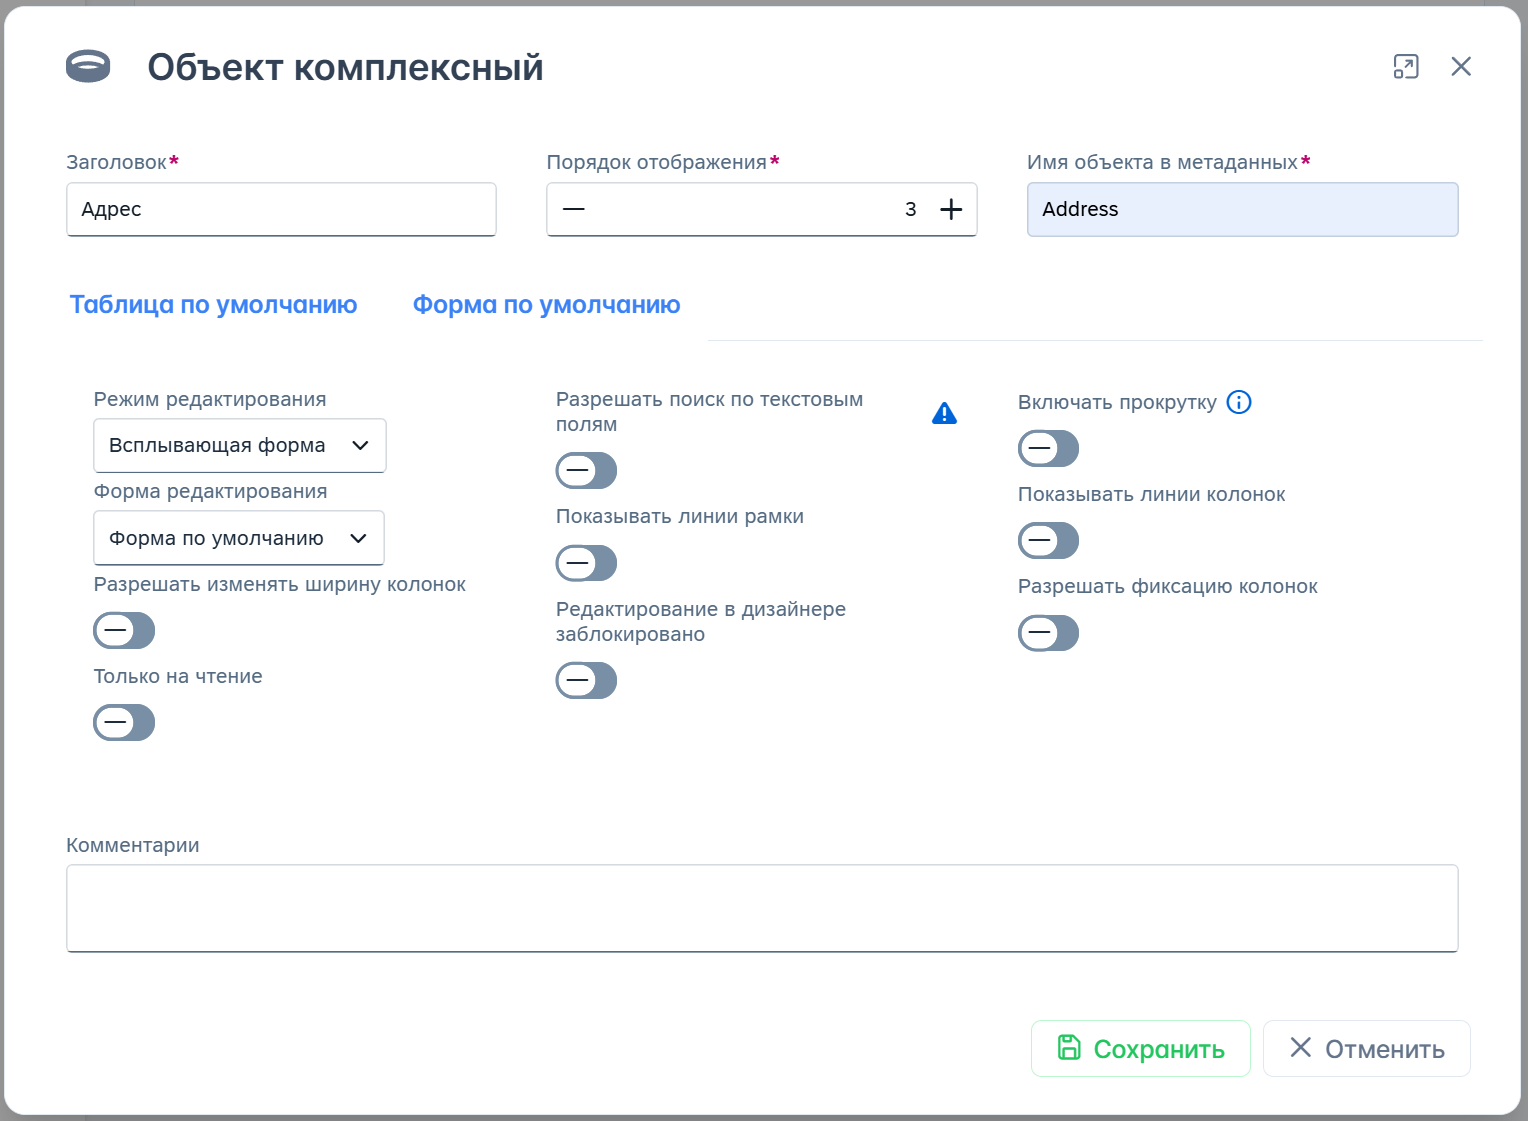
Task: Open the Режим редактирования dropdown
Action: (x=239, y=446)
